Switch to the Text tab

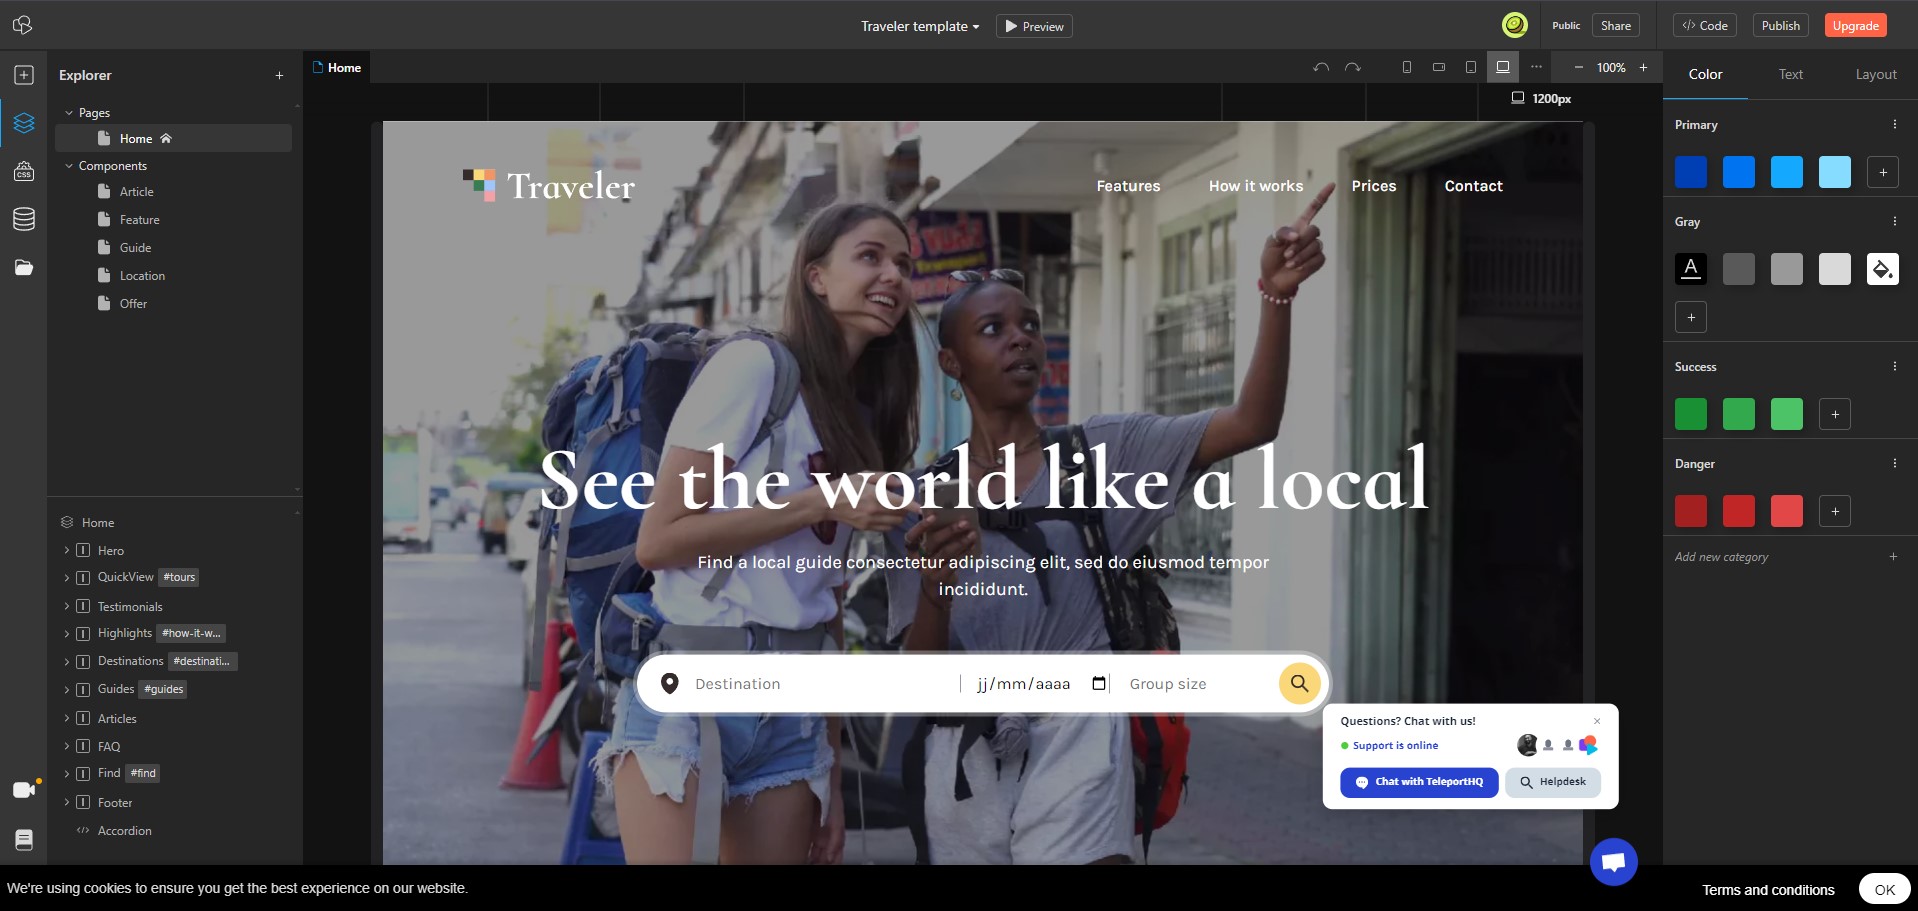1790,74
